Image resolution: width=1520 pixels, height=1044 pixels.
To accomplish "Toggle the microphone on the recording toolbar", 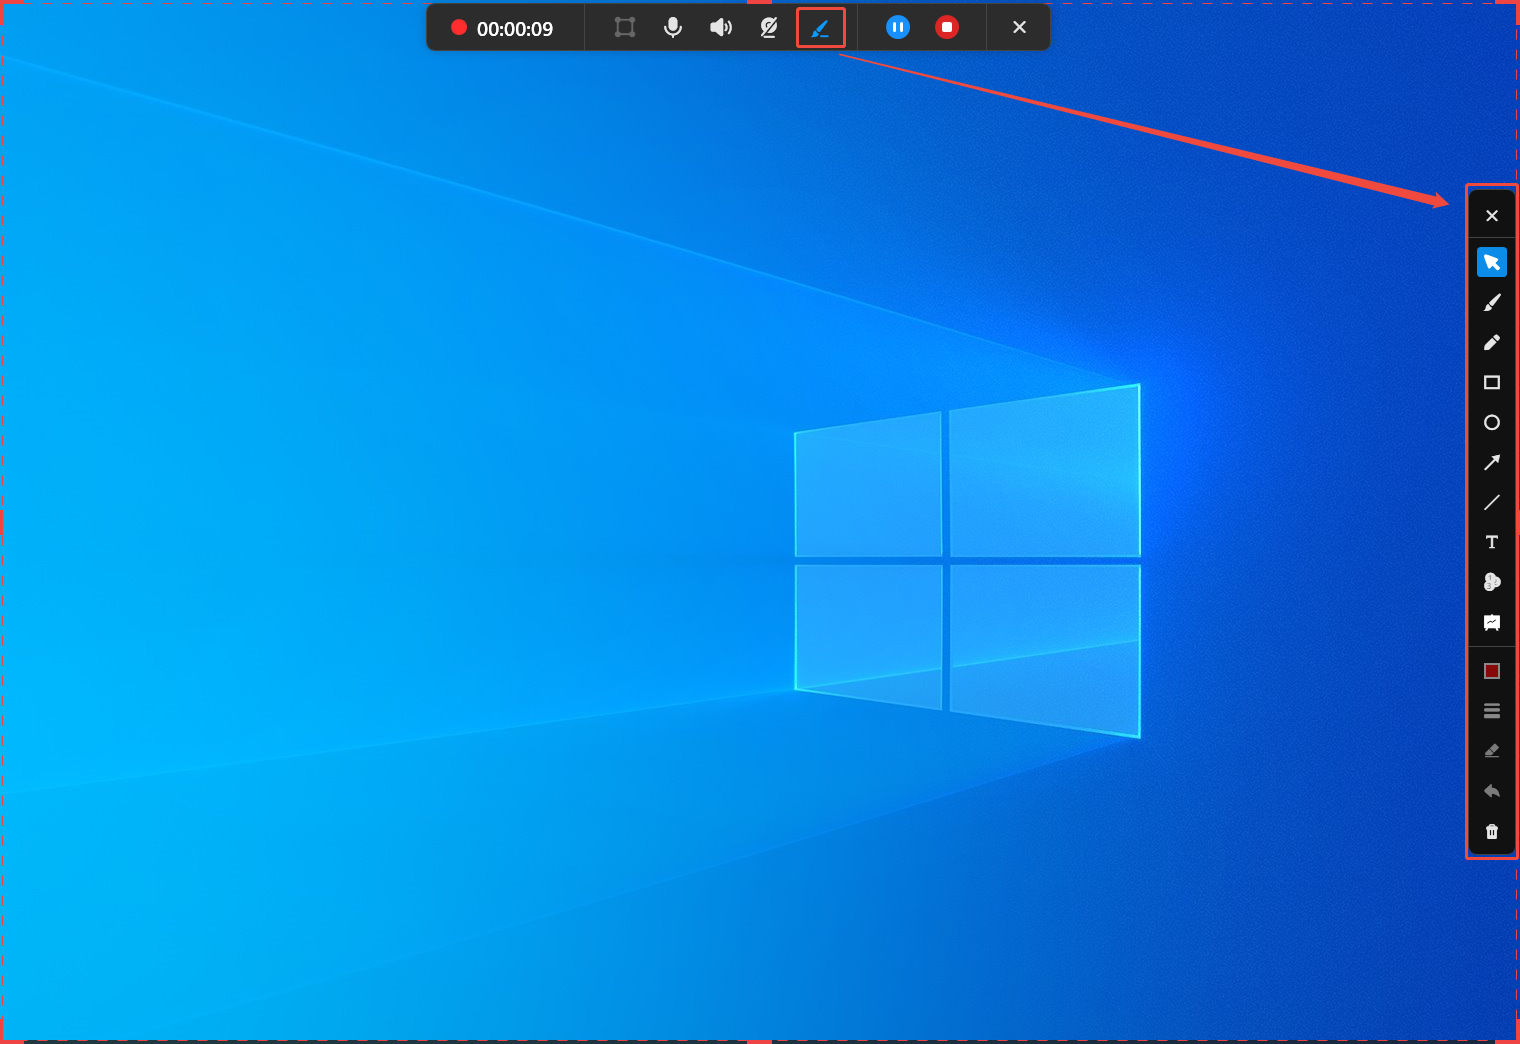I will click(x=672, y=27).
